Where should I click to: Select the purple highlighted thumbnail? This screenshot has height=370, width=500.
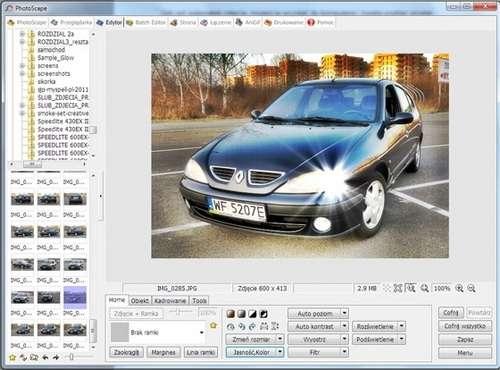tap(75, 297)
